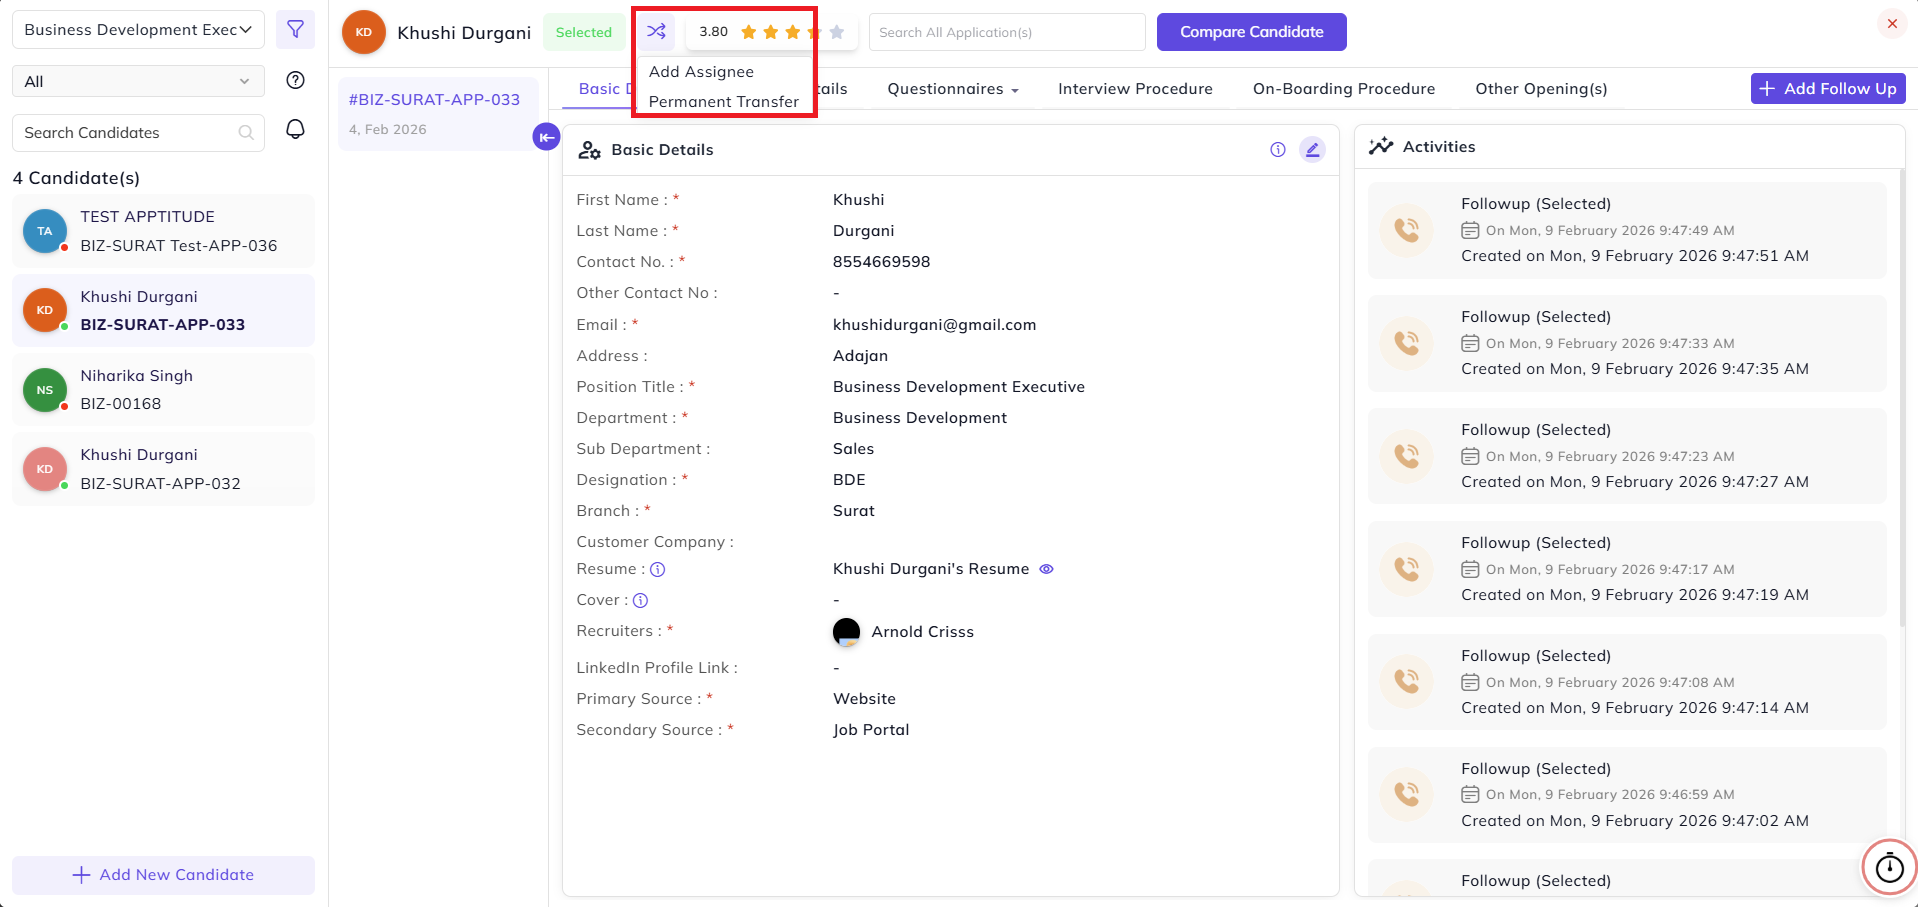
Task: Open Khushi Durgani's Resume link
Action: pyautogui.click(x=931, y=569)
